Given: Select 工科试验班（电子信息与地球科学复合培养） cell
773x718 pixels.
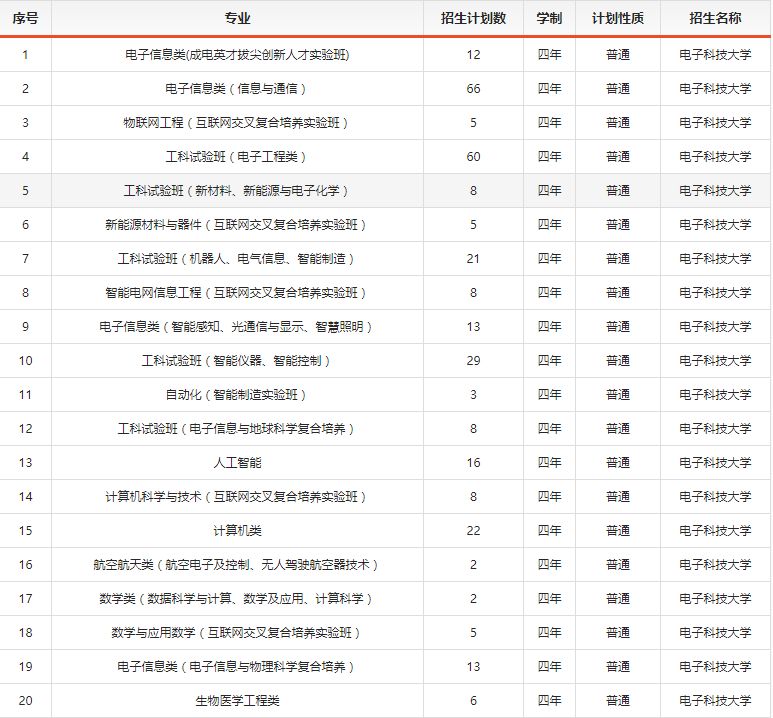Looking at the screenshot, I should coord(237,429).
